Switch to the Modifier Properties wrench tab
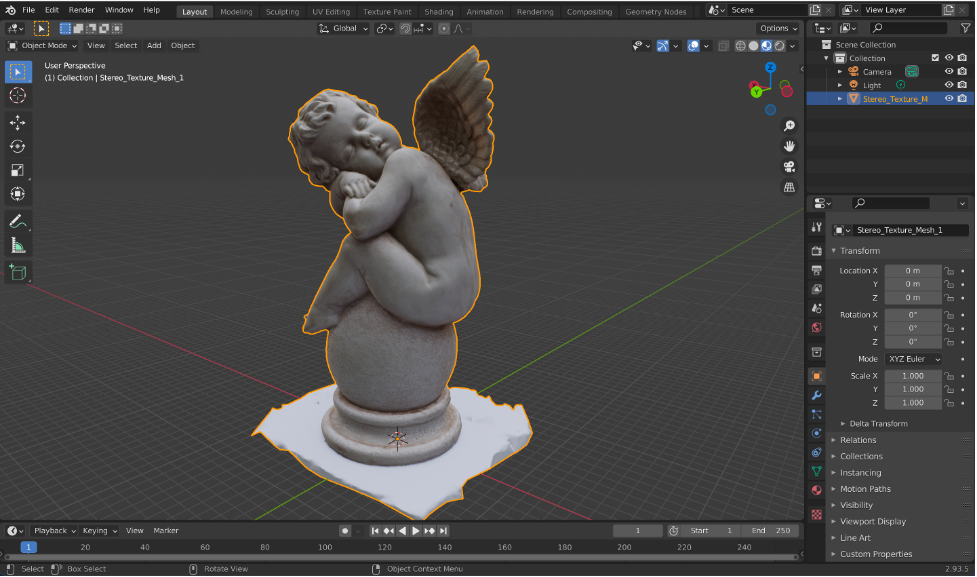The image size is (977, 577). (x=816, y=396)
